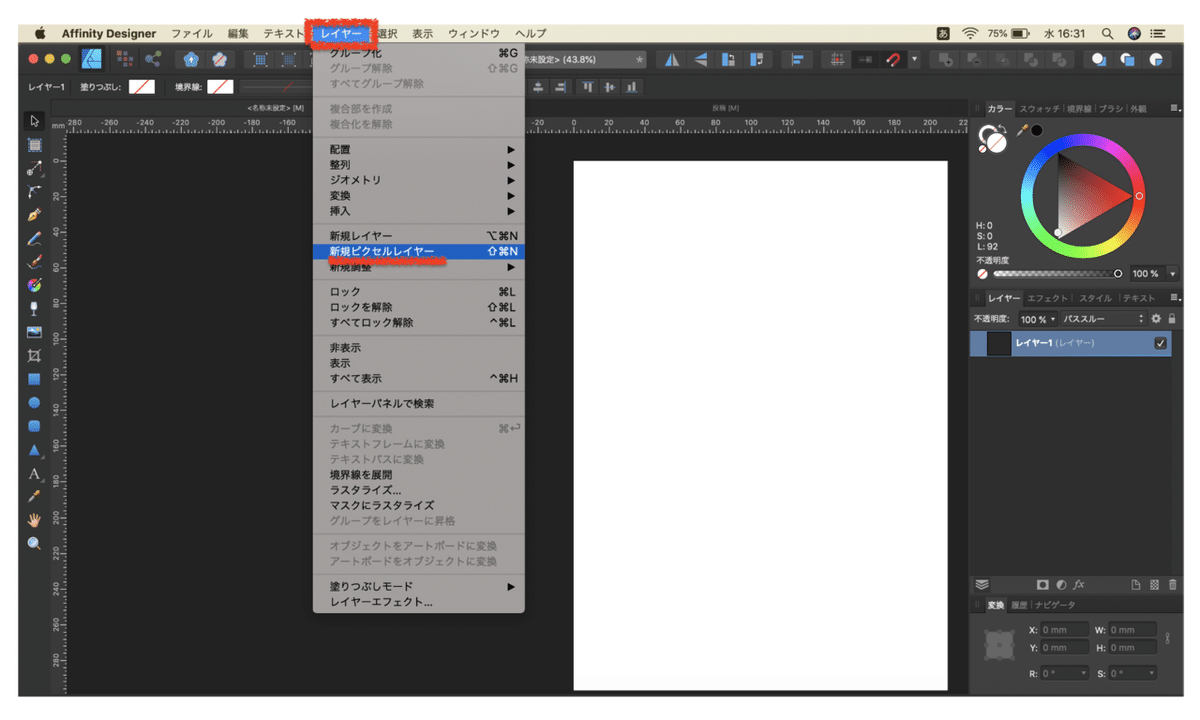Open the layer opacity 100 % dropdown
The image size is (1200, 720).
[x=1038, y=319]
